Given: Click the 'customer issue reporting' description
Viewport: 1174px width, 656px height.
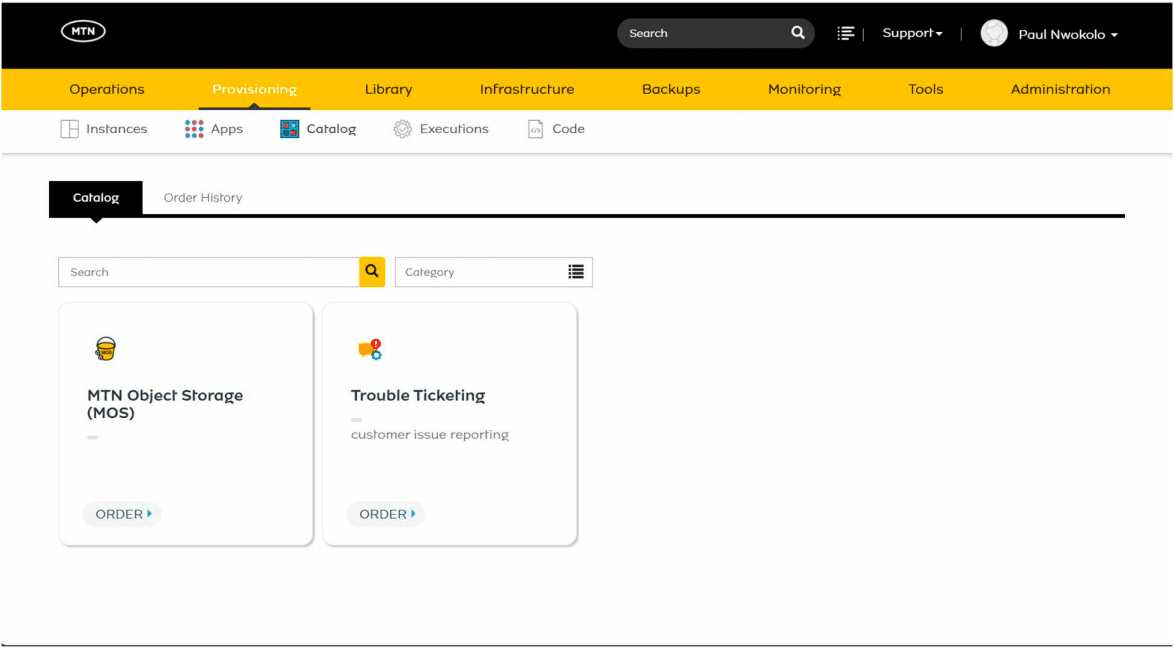Looking at the screenshot, I should click(430, 434).
